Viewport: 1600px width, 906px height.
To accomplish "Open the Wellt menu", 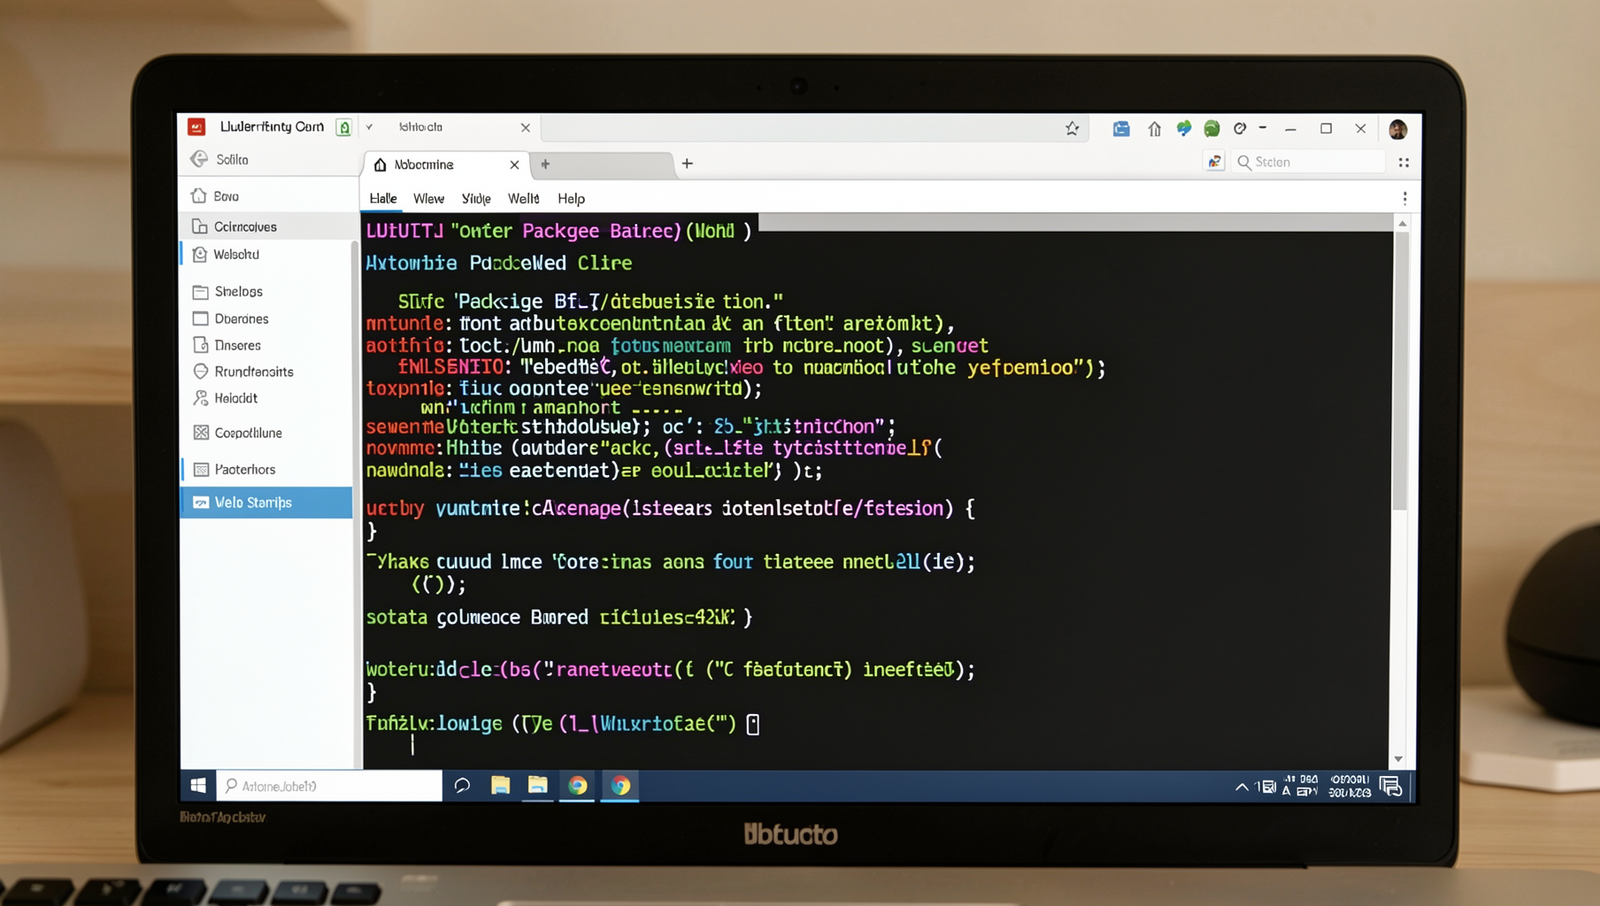I will 524,198.
